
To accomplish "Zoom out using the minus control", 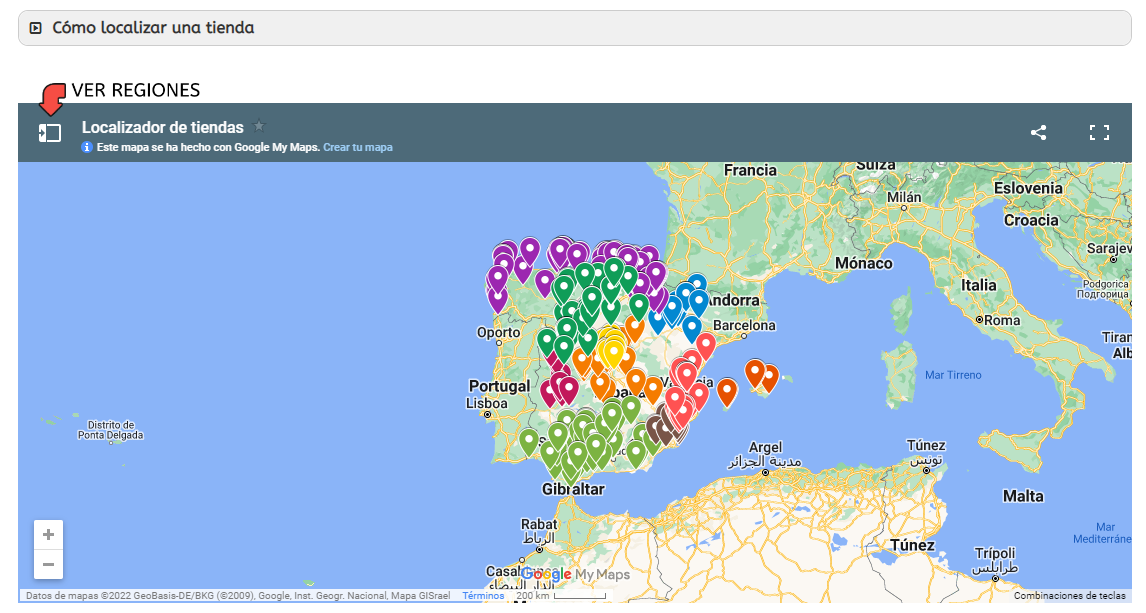I will (x=48, y=565).
